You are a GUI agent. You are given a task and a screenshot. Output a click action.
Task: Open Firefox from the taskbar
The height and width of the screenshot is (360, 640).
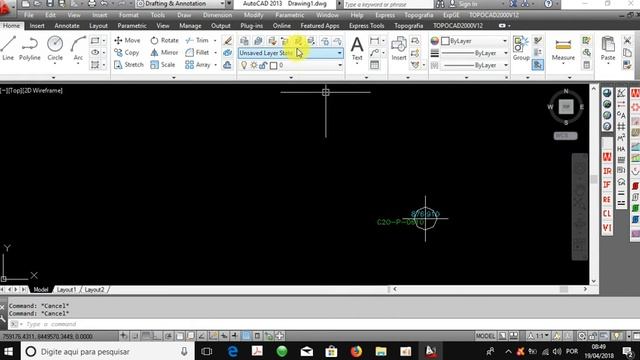point(356,351)
